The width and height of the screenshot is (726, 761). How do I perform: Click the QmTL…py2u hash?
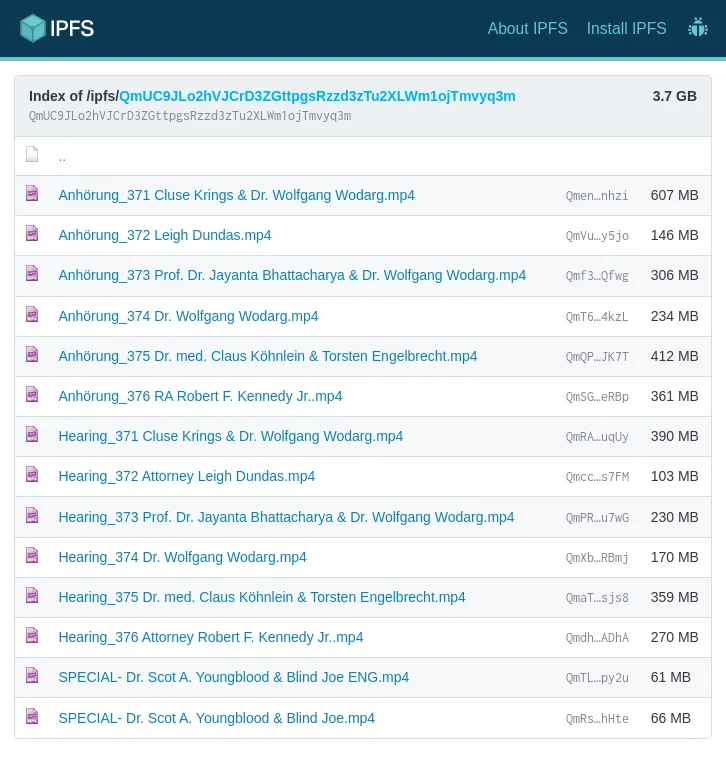pyautogui.click(x=597, y=678)
